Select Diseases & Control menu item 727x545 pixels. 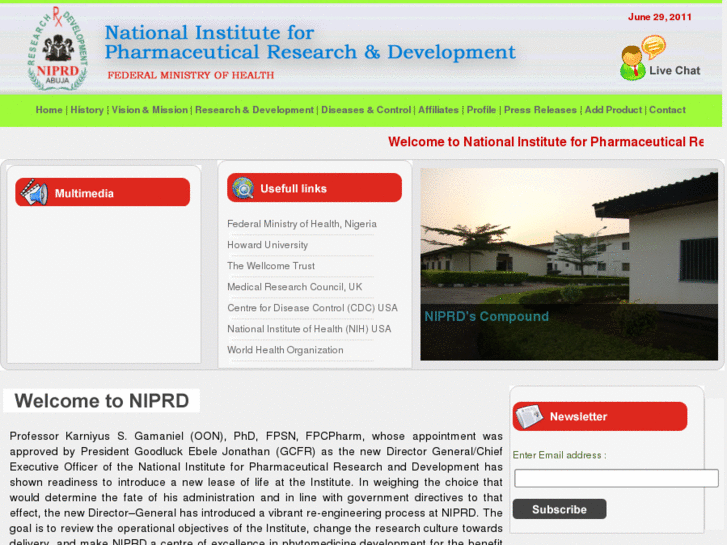click(x=366, y=110)
